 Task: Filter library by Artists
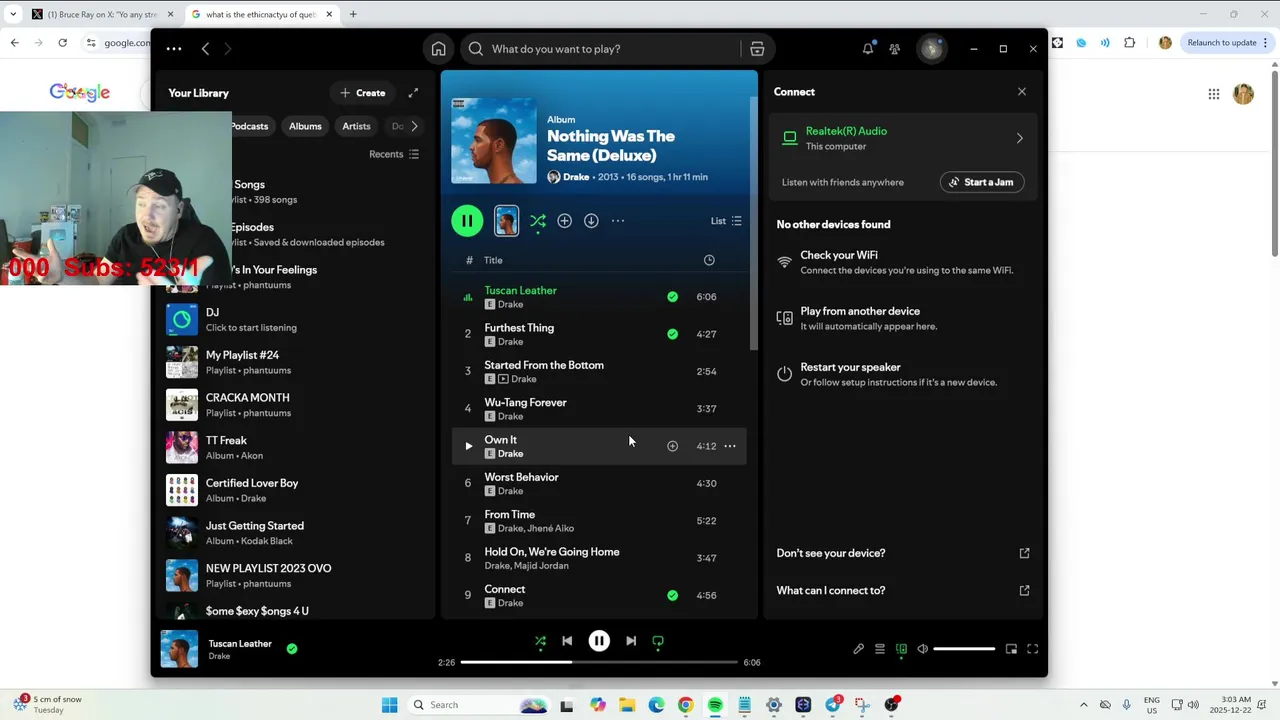pyautogui.click(x=356, y=126)
